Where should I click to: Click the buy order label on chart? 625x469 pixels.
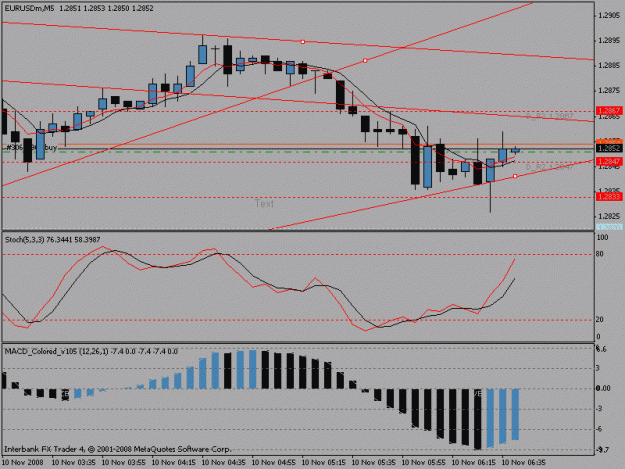[x=31, y=148]
